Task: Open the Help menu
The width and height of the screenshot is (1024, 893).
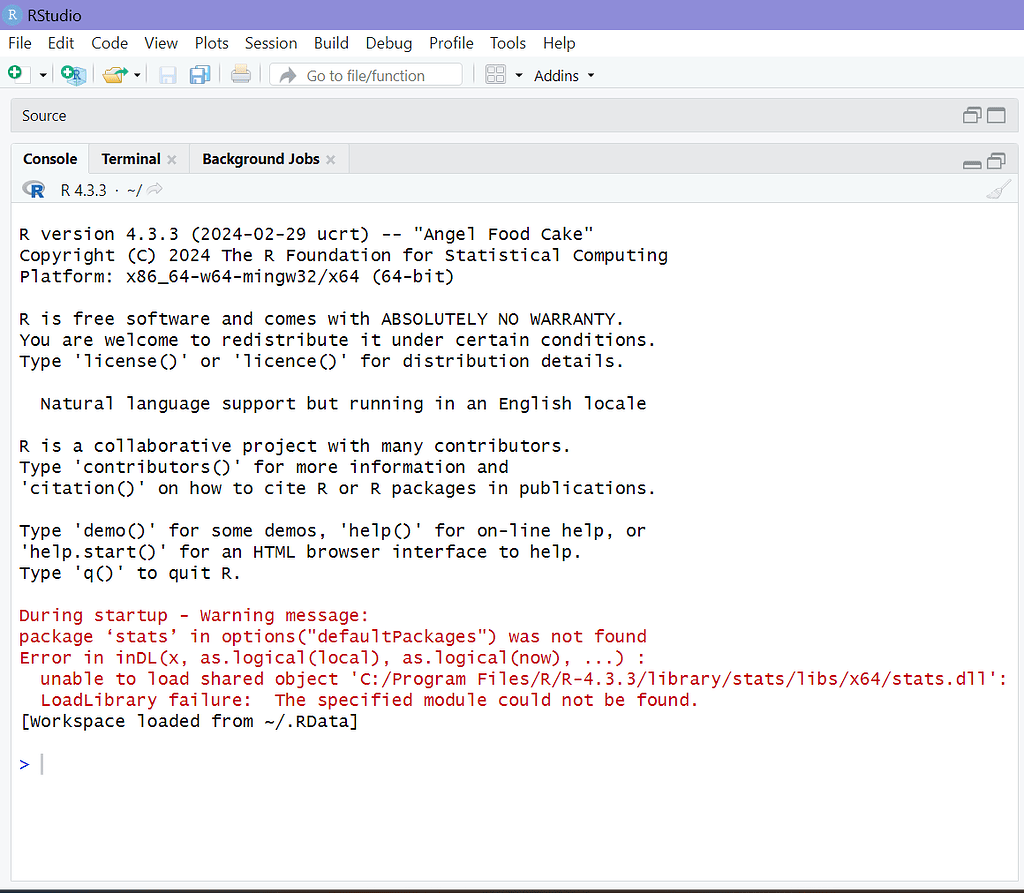Action: coord(559,43)
